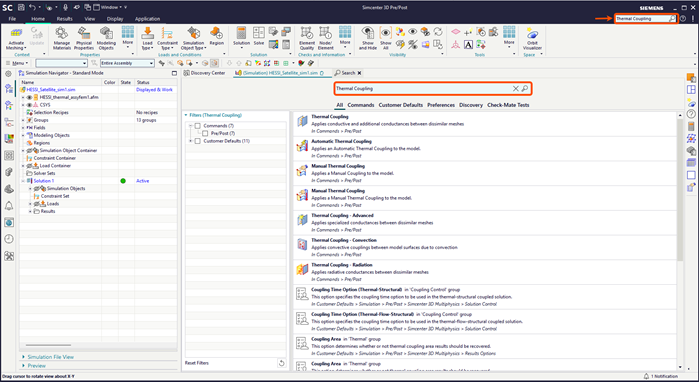The height and width of the screenshot is (382, 699).
Task: Switch to the Discovery Center tab
Action: pyautogui.click(x=205, y=73)
